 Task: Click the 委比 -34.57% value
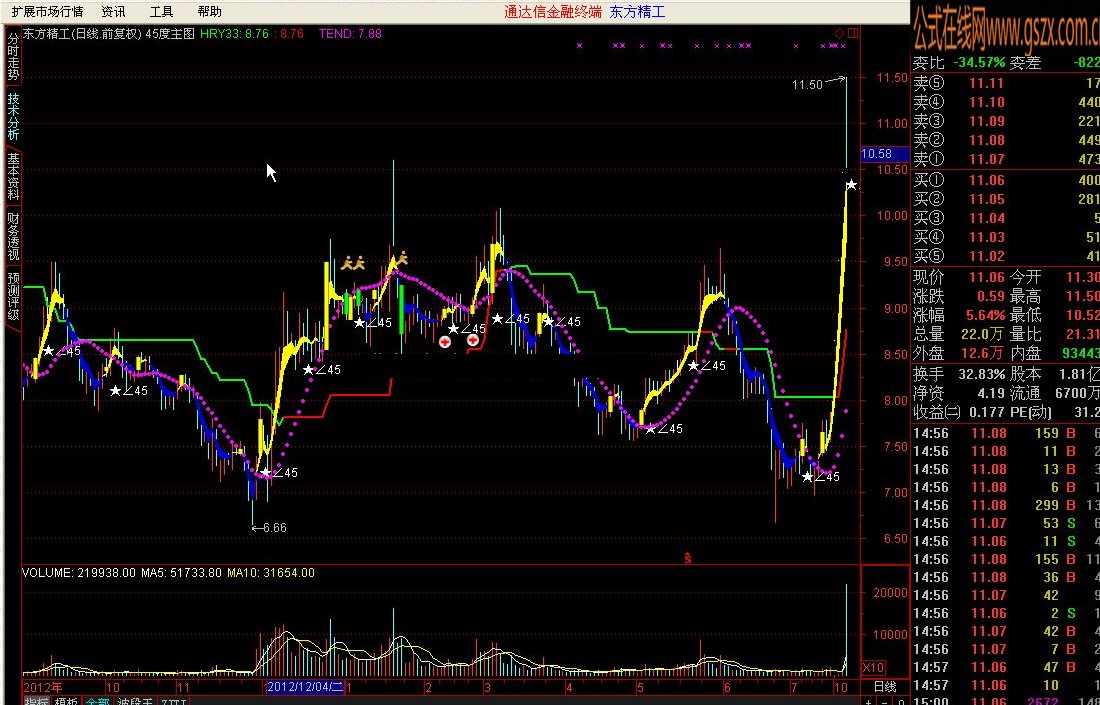pos(979,62)
